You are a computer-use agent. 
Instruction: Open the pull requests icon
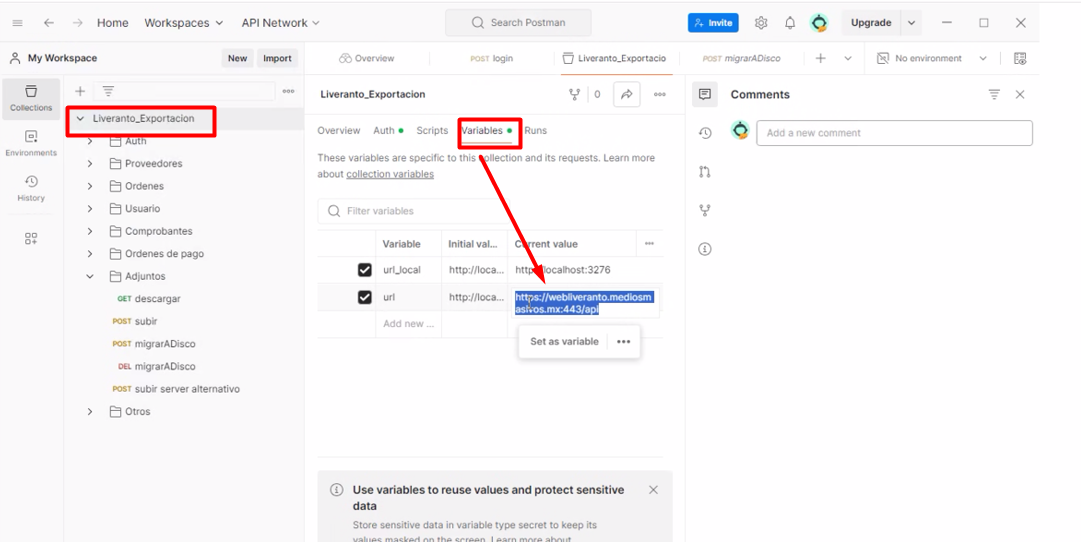click(705, 172)
